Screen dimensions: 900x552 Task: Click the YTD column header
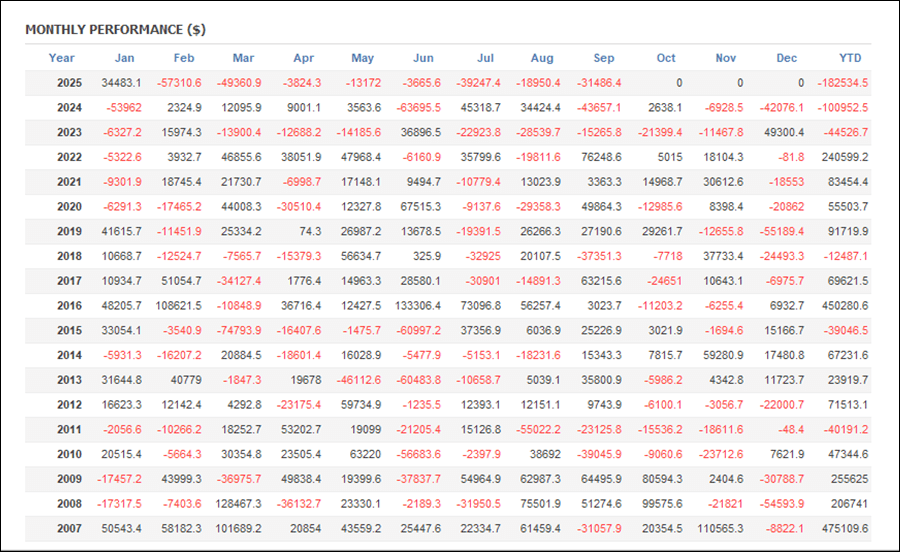pyautogui.click(x=850, y=58)
